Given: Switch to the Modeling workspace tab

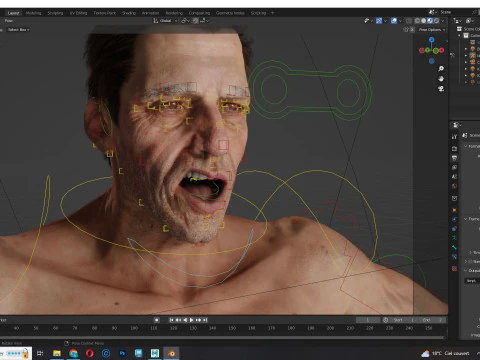Looking at the screenshot, I should [x=33, y=13].
